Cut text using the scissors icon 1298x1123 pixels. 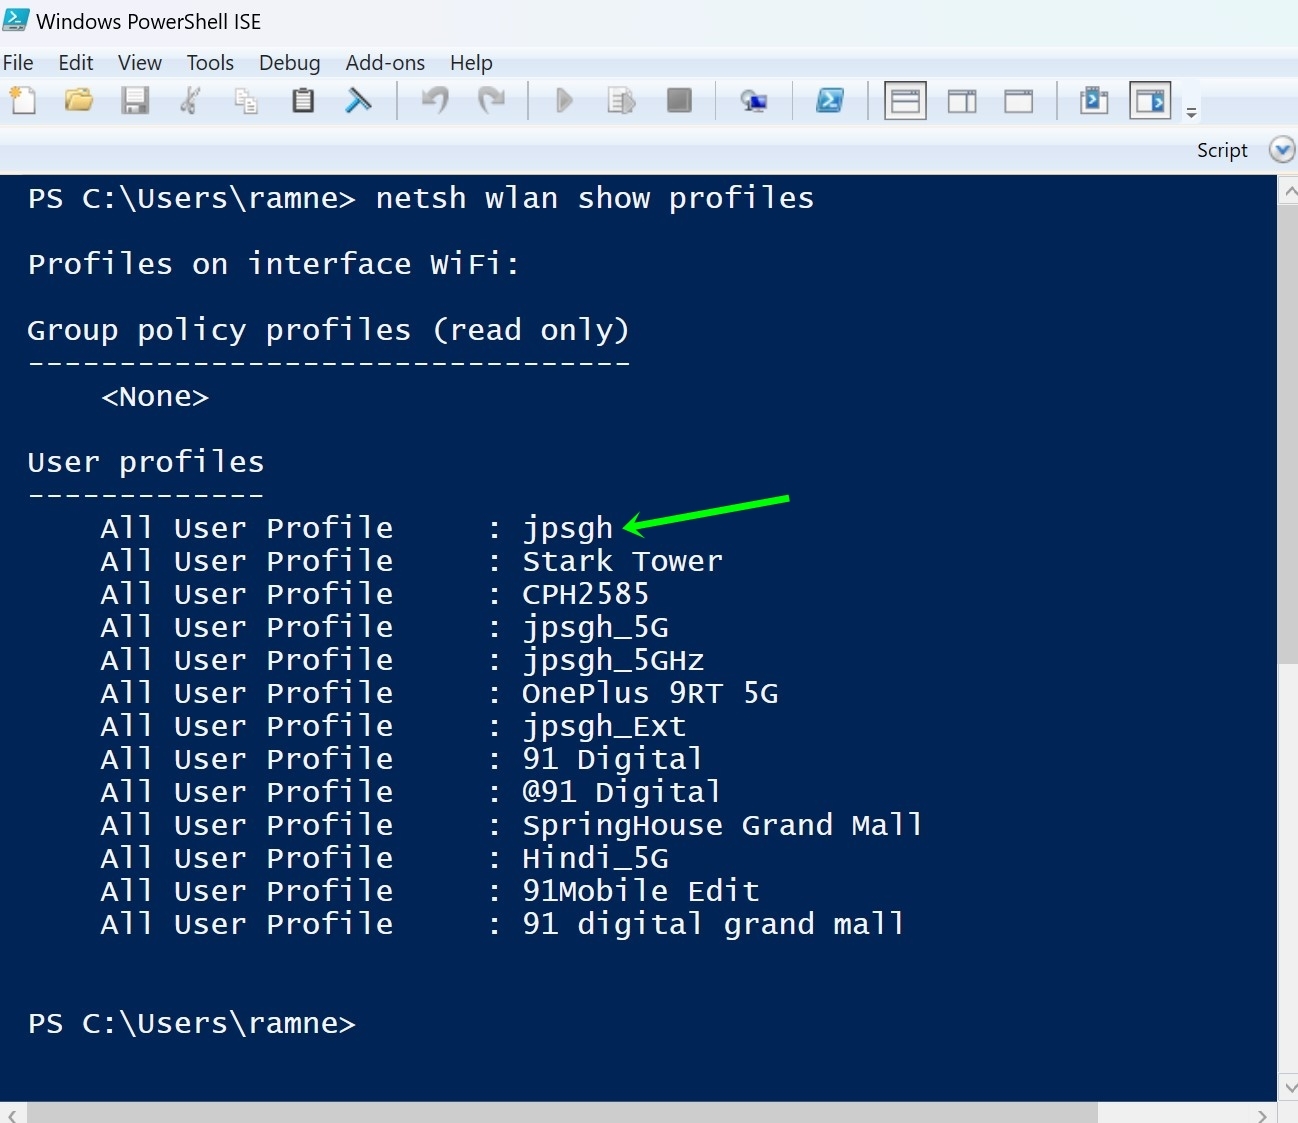(x=190, y=100)
